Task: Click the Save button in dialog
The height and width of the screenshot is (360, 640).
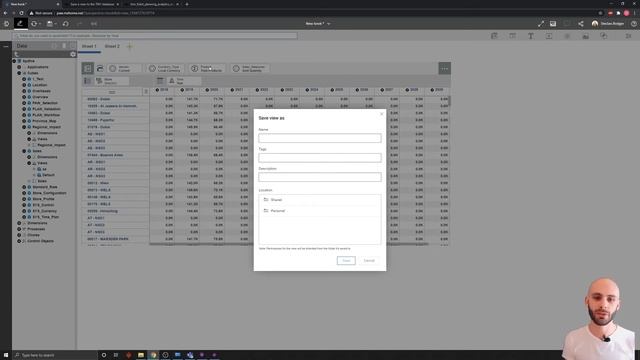Action: [346, 260]
